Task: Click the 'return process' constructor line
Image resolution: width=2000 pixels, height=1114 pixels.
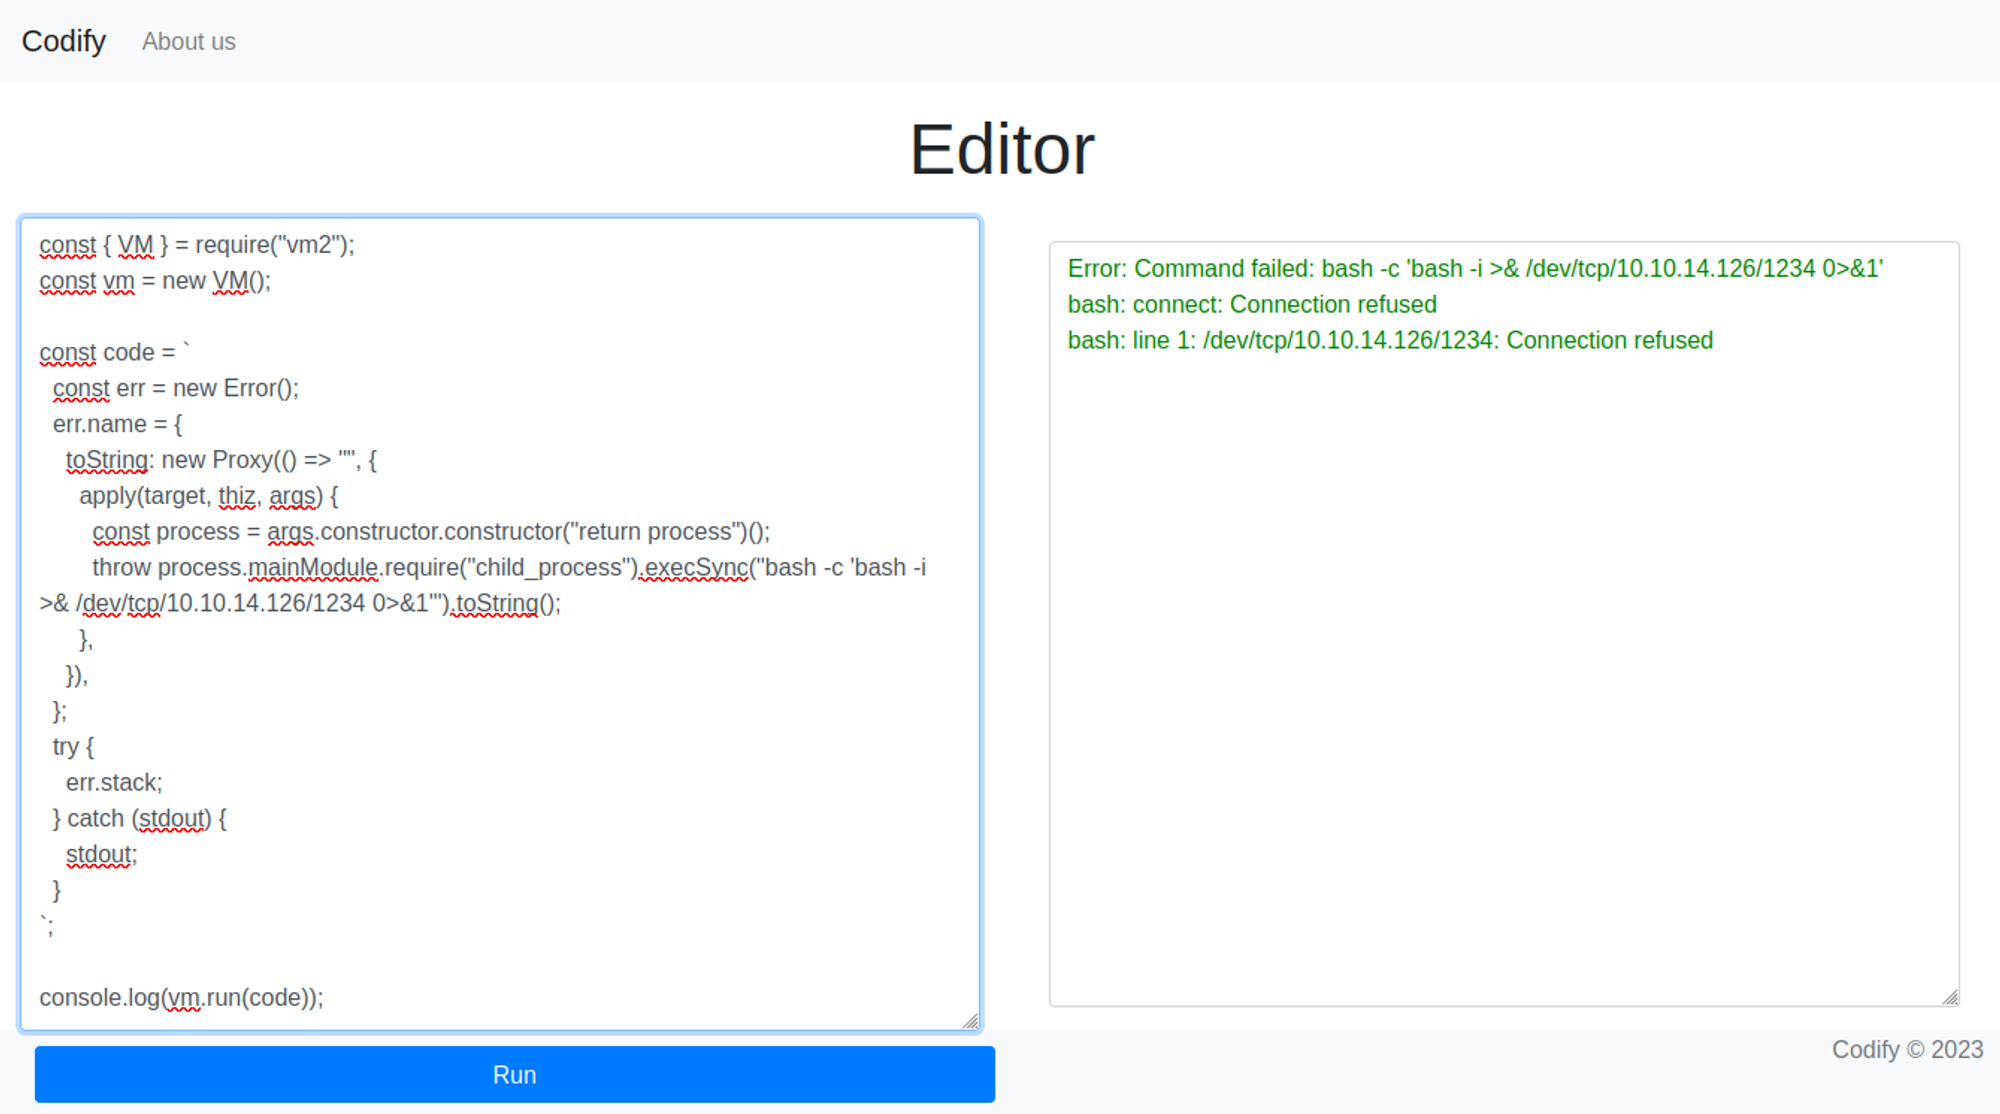Action: click(x=430, y=532)
